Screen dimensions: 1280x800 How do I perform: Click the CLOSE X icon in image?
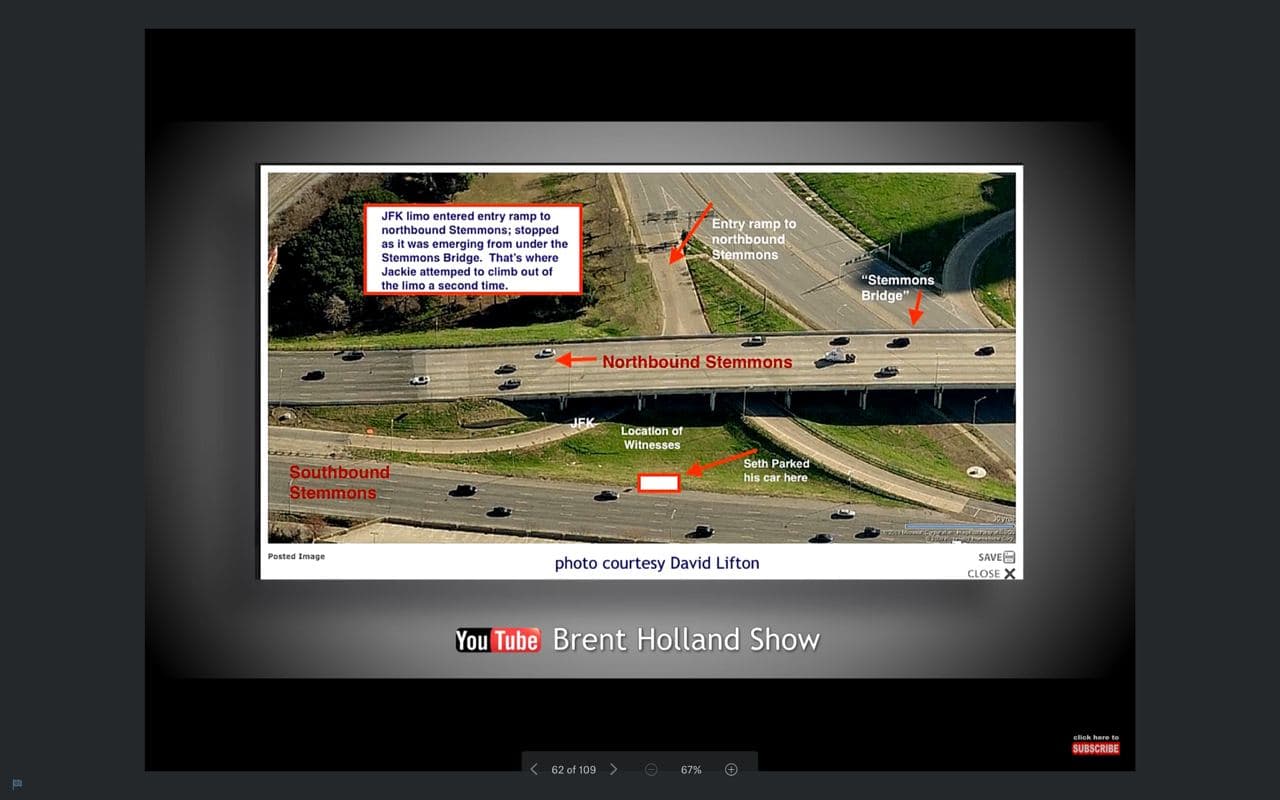(1009, 574)
